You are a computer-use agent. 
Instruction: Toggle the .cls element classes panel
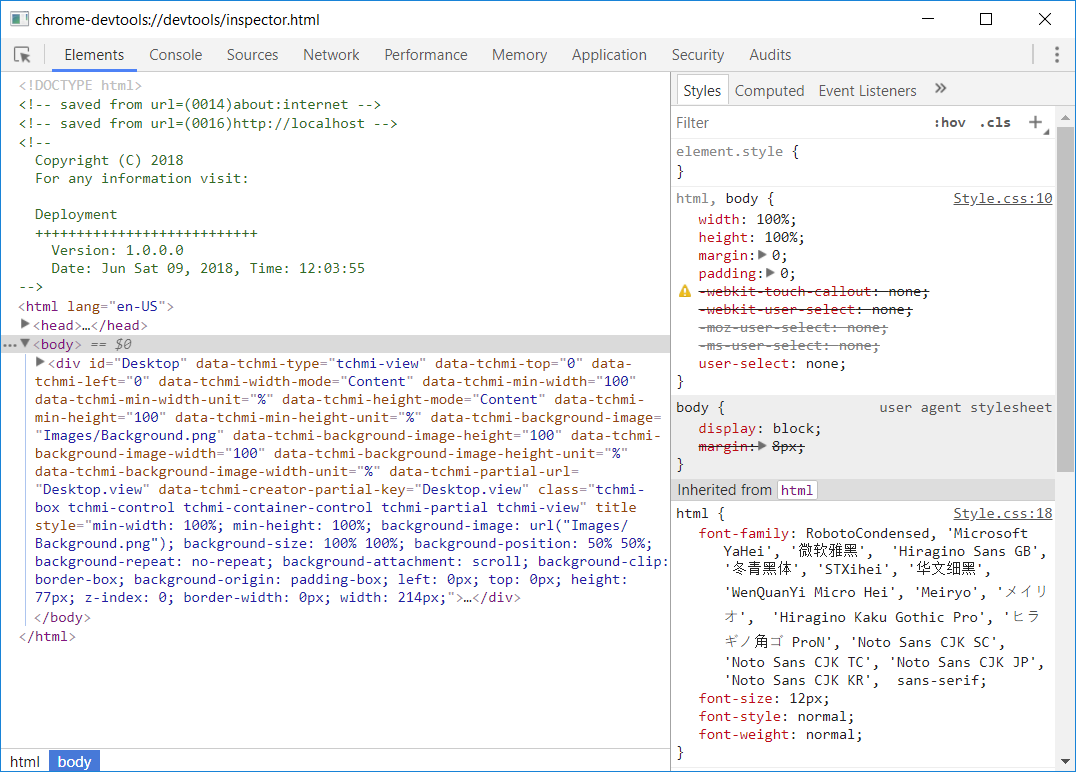995,123
